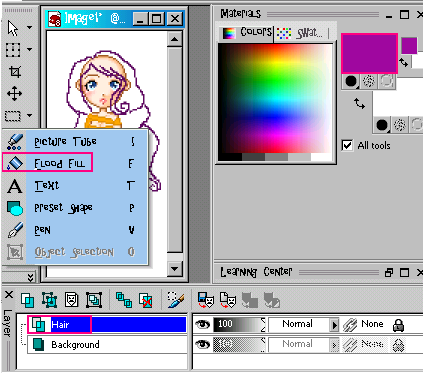Hide the Hair layer with eye icon

(202, 324)
